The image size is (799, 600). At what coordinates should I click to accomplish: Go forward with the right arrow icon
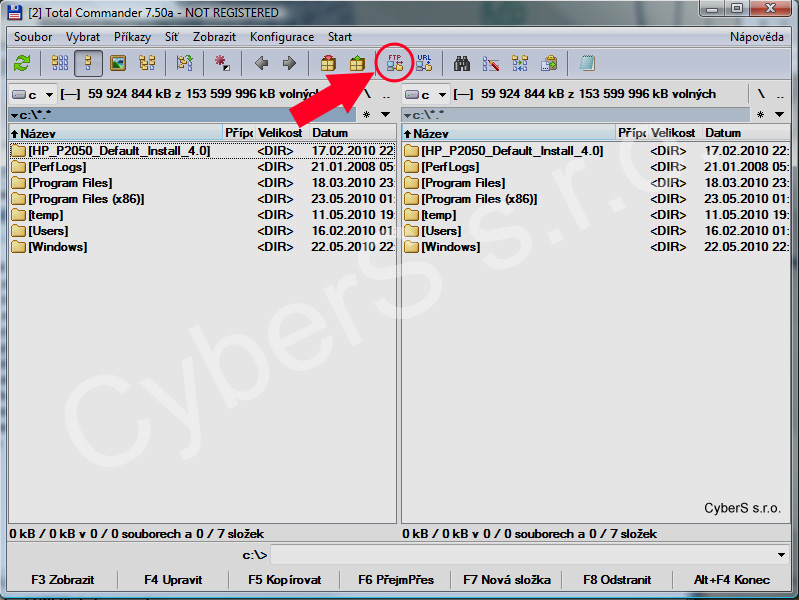tap(289, 63)
